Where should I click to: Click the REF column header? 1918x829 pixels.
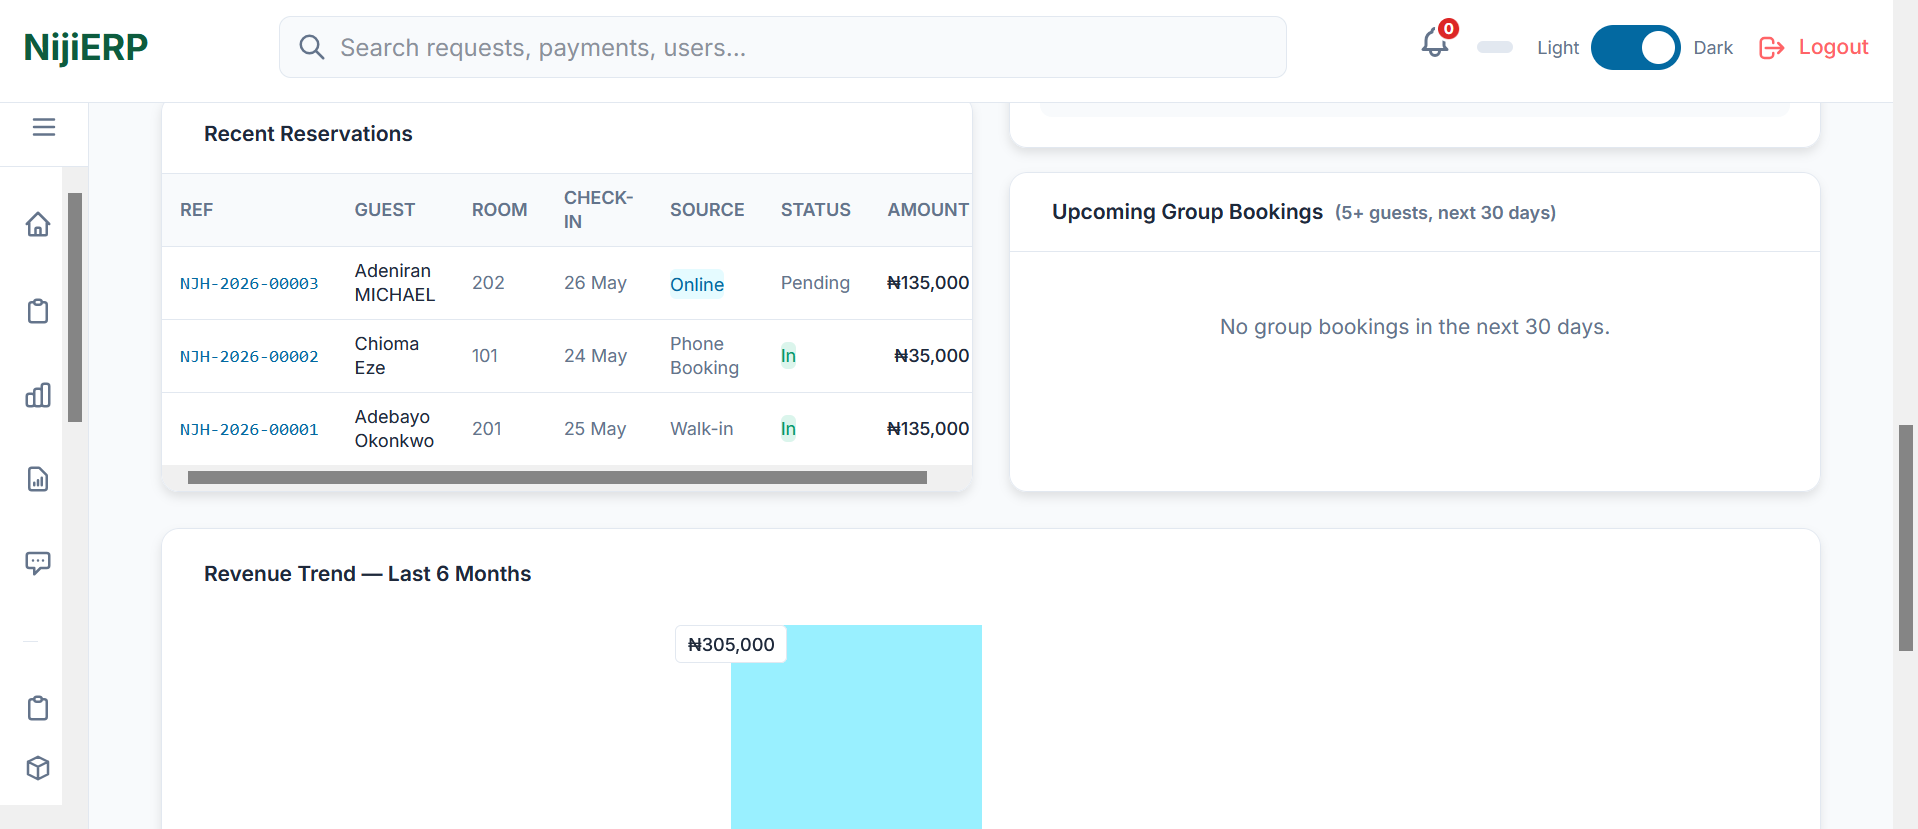pyautogui.click(x=196, y=210)
